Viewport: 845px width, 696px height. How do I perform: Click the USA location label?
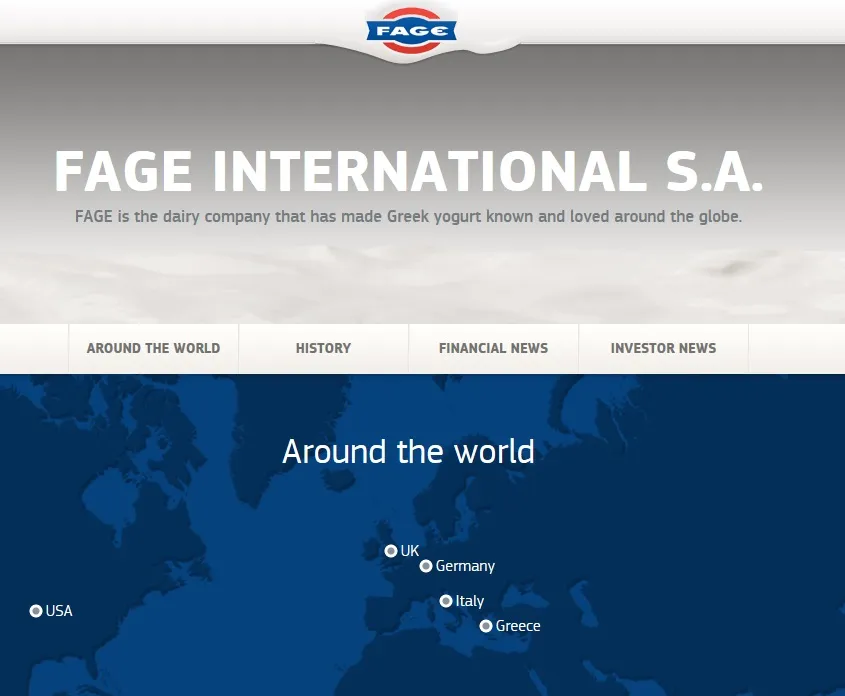pos(59,611)
